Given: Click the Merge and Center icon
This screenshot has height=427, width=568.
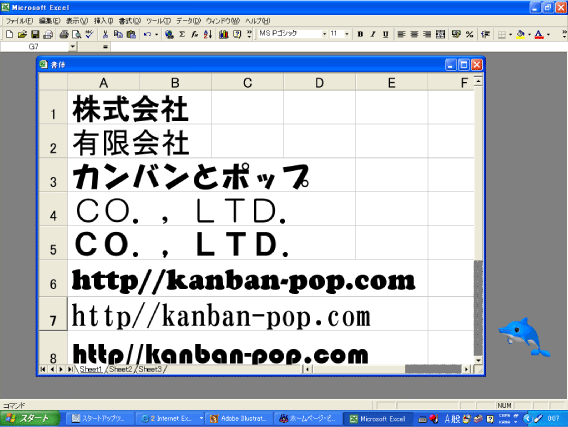Looking at the screenshot, I should (x=440, y=34).
